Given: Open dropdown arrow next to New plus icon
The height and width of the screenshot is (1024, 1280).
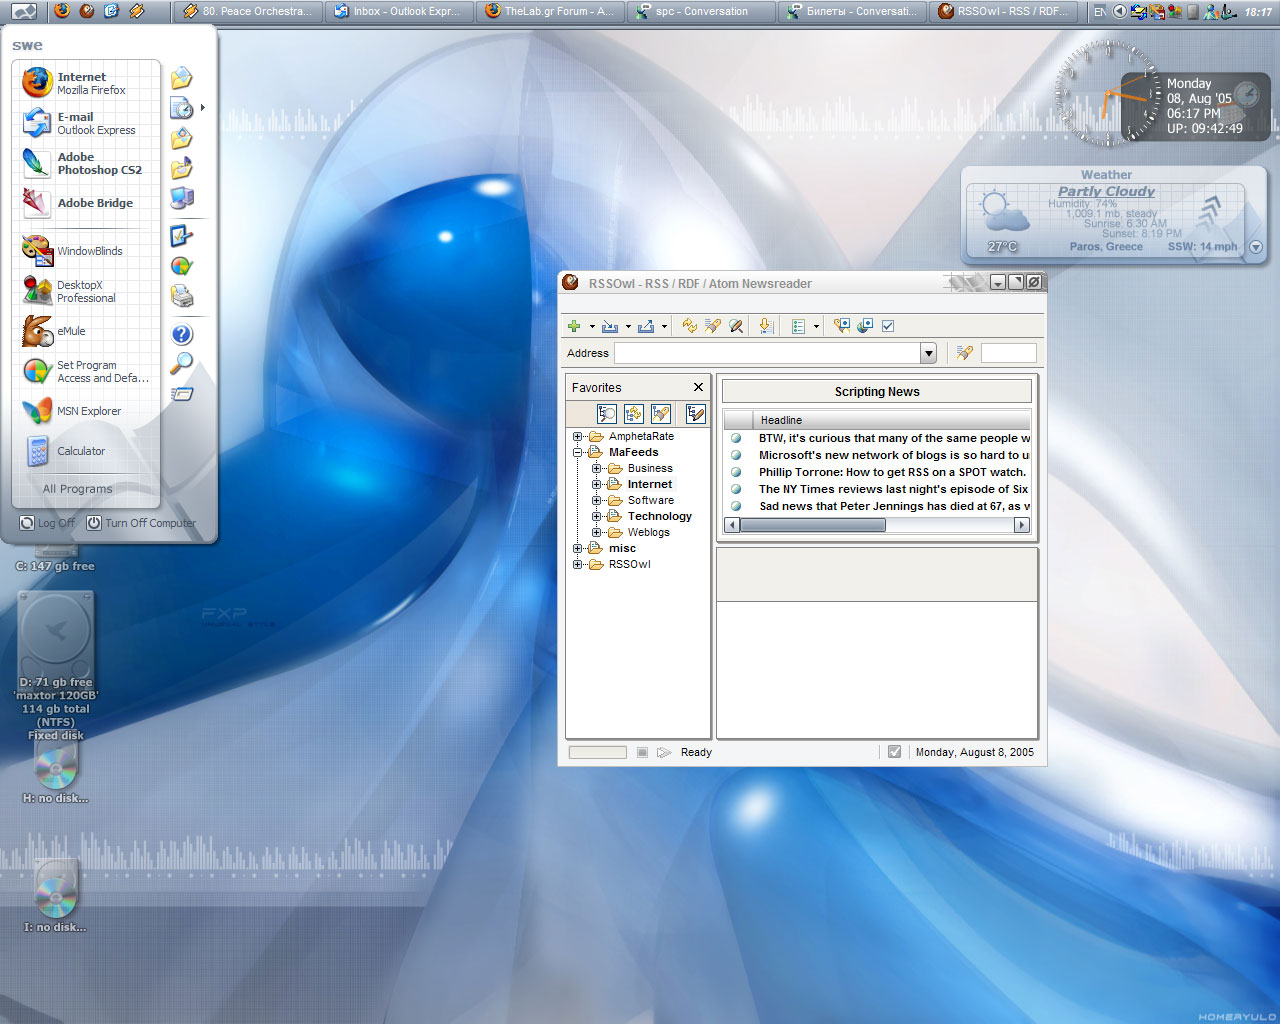Looking at the screenshot, I should coord(591,327).
